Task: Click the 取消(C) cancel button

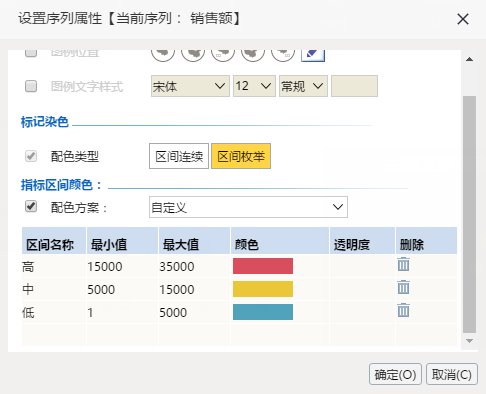Action: tap(452, 374)
